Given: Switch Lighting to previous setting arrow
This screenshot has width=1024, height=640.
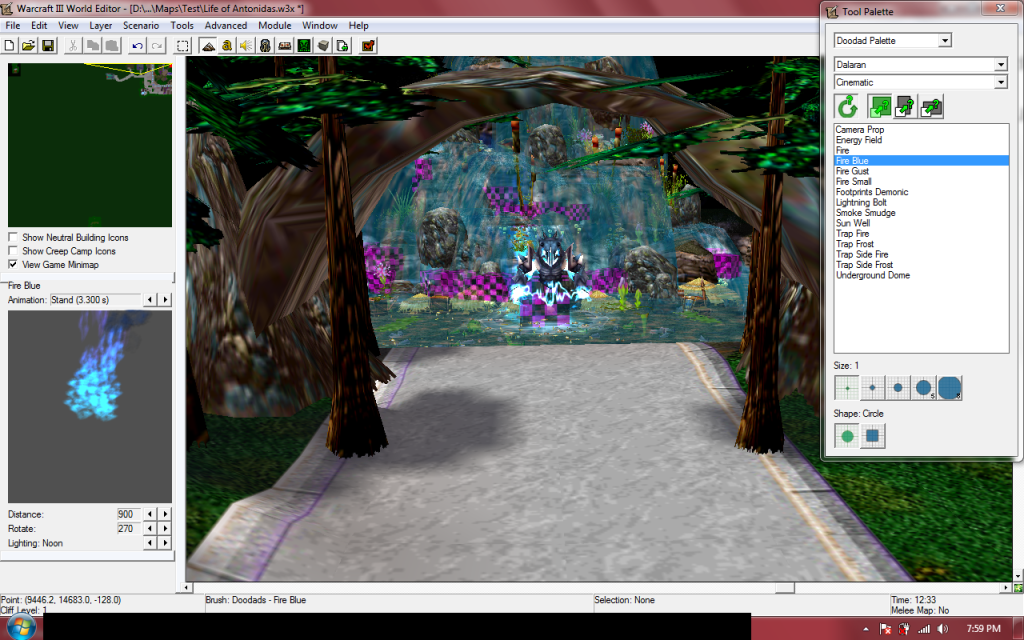Looking at the screenshot, I should pyautogui.click(x=150, y=543).
